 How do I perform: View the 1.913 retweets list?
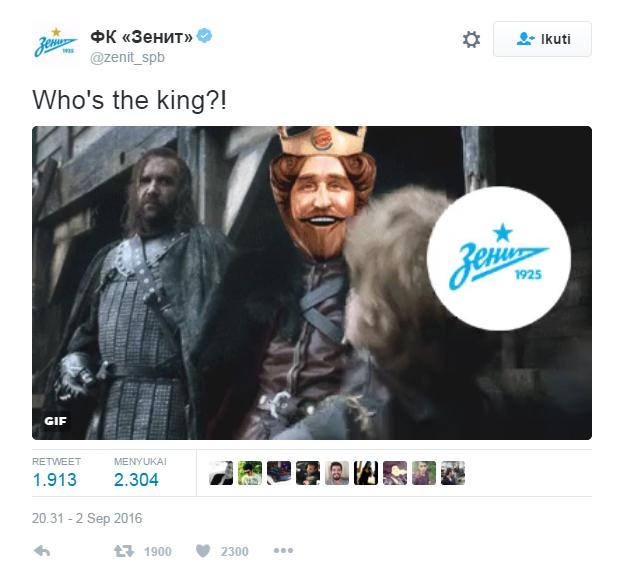[x=54, y=479]
